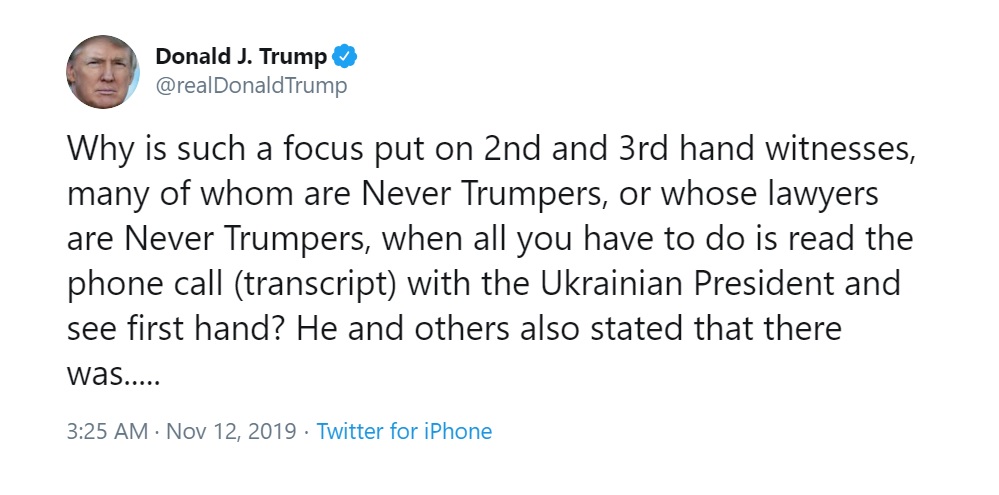The width and height of the screenshot is (999, 495).
Task: Open the Twitter for iPhone source link
Action: click(x=405, y=431)
